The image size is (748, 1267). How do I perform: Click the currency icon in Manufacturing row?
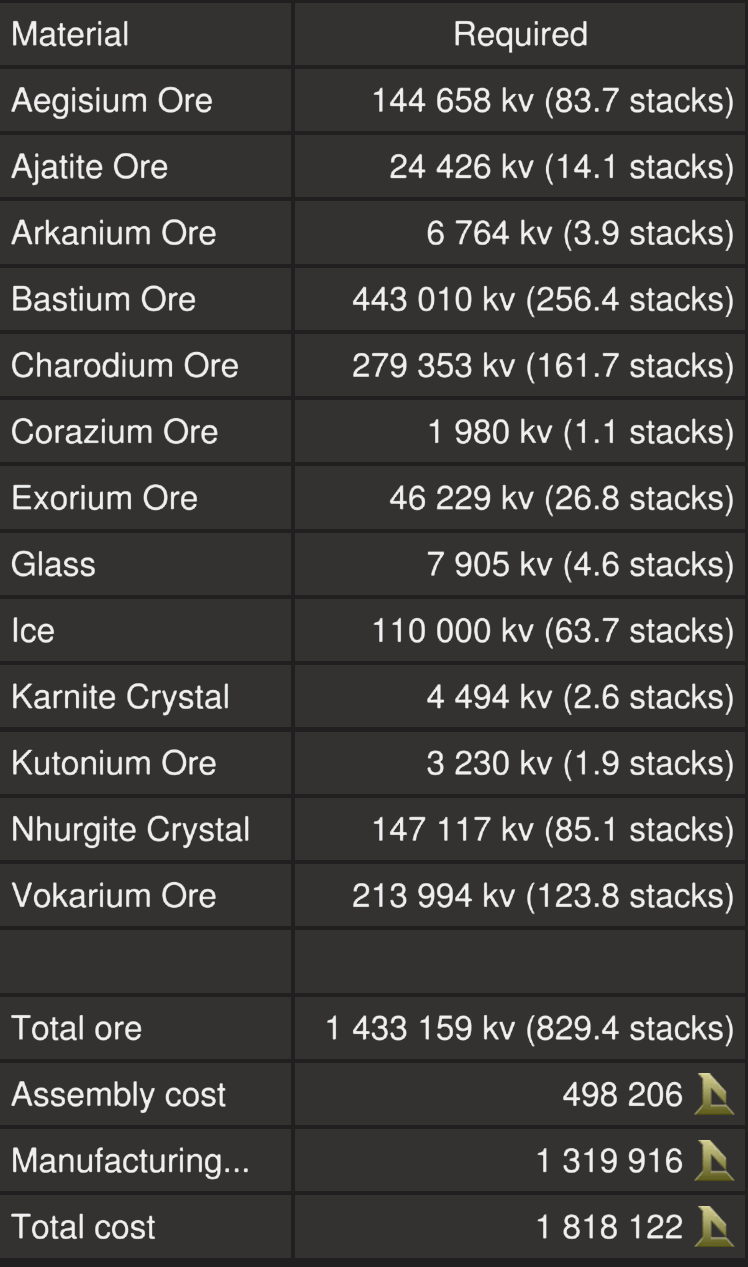715,1161
